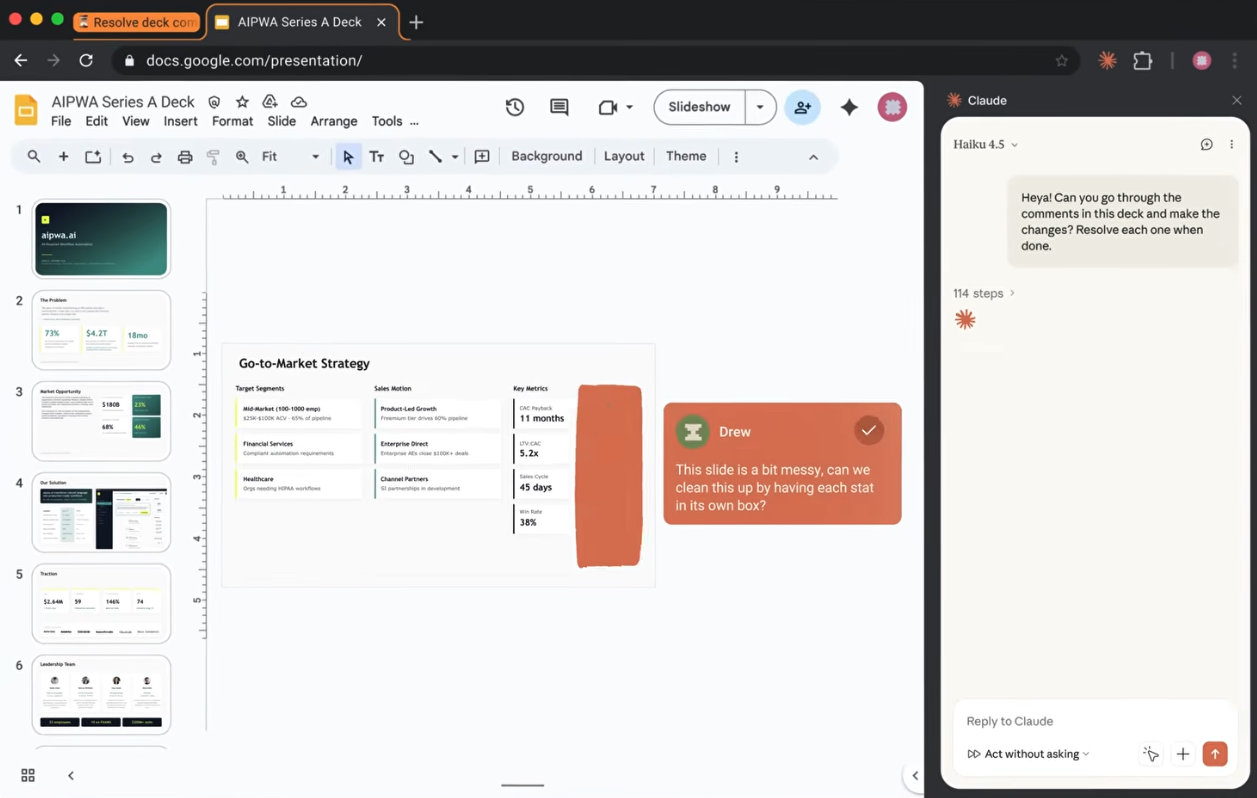Resolve Drew's comment with the checkmark

tap(868, 431)
